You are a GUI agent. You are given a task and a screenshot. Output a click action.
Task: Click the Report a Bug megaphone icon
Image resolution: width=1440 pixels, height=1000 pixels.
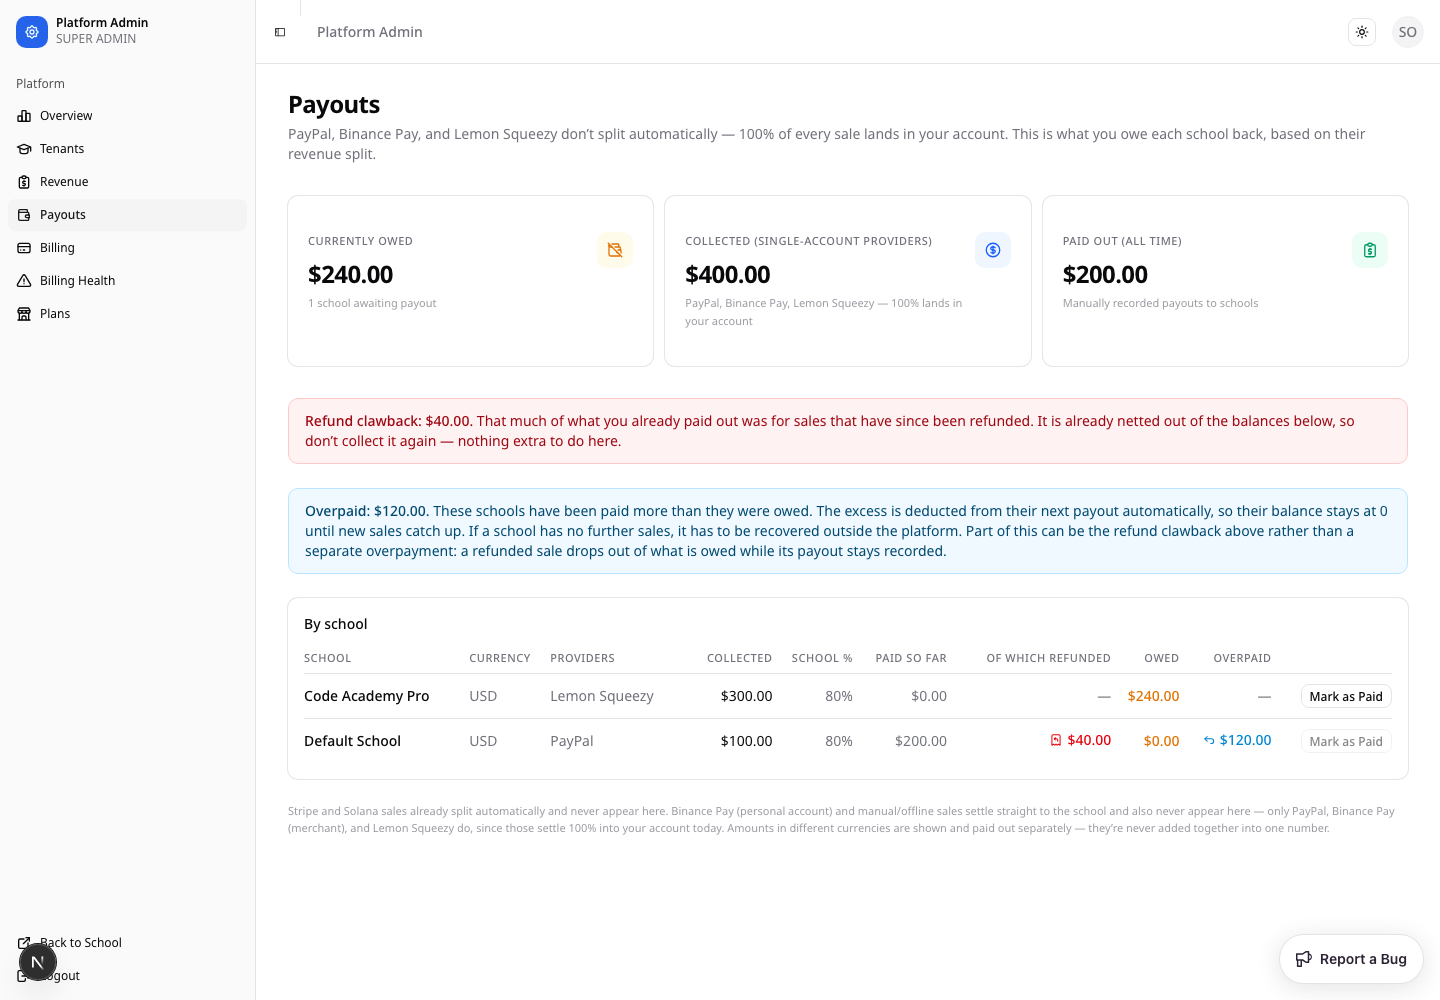coord(1304,959)
